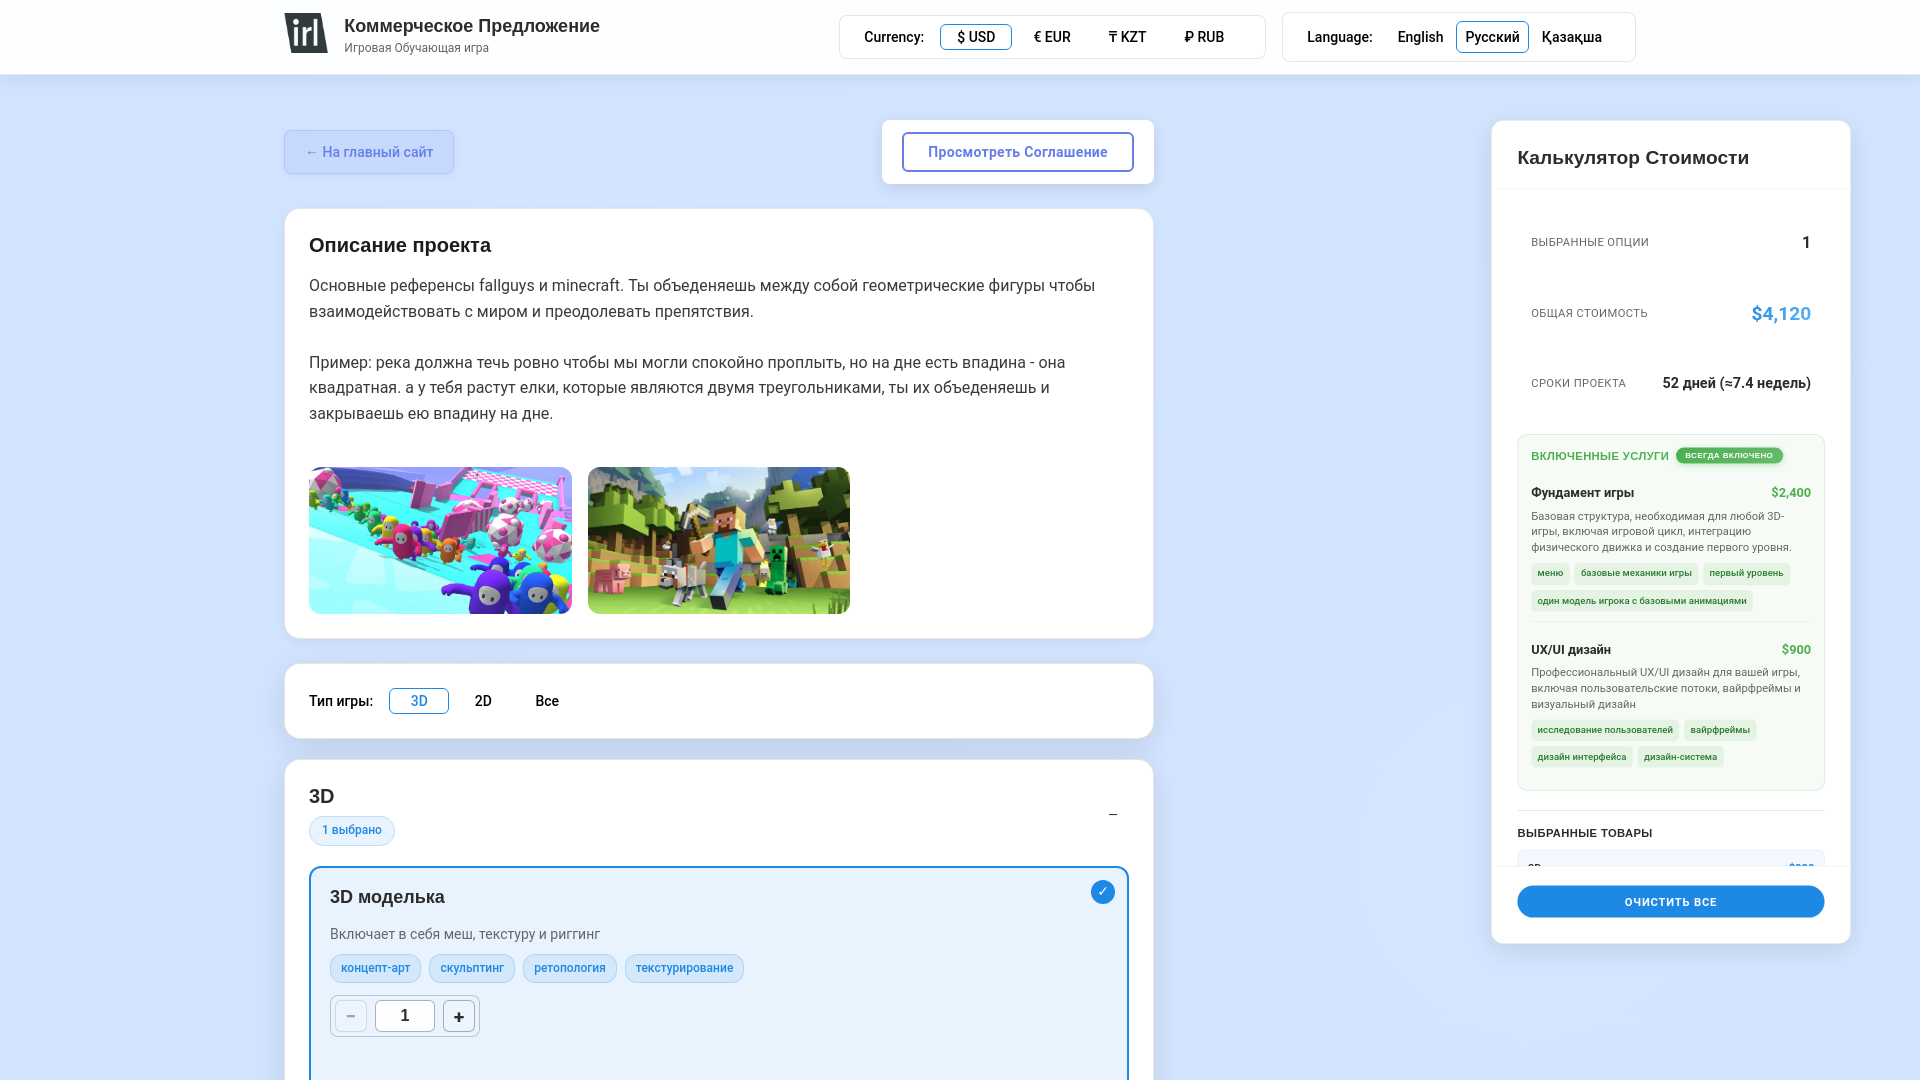
Task: Click the ретопология tag
Action: pyautogui.click(x=570, y=968)
